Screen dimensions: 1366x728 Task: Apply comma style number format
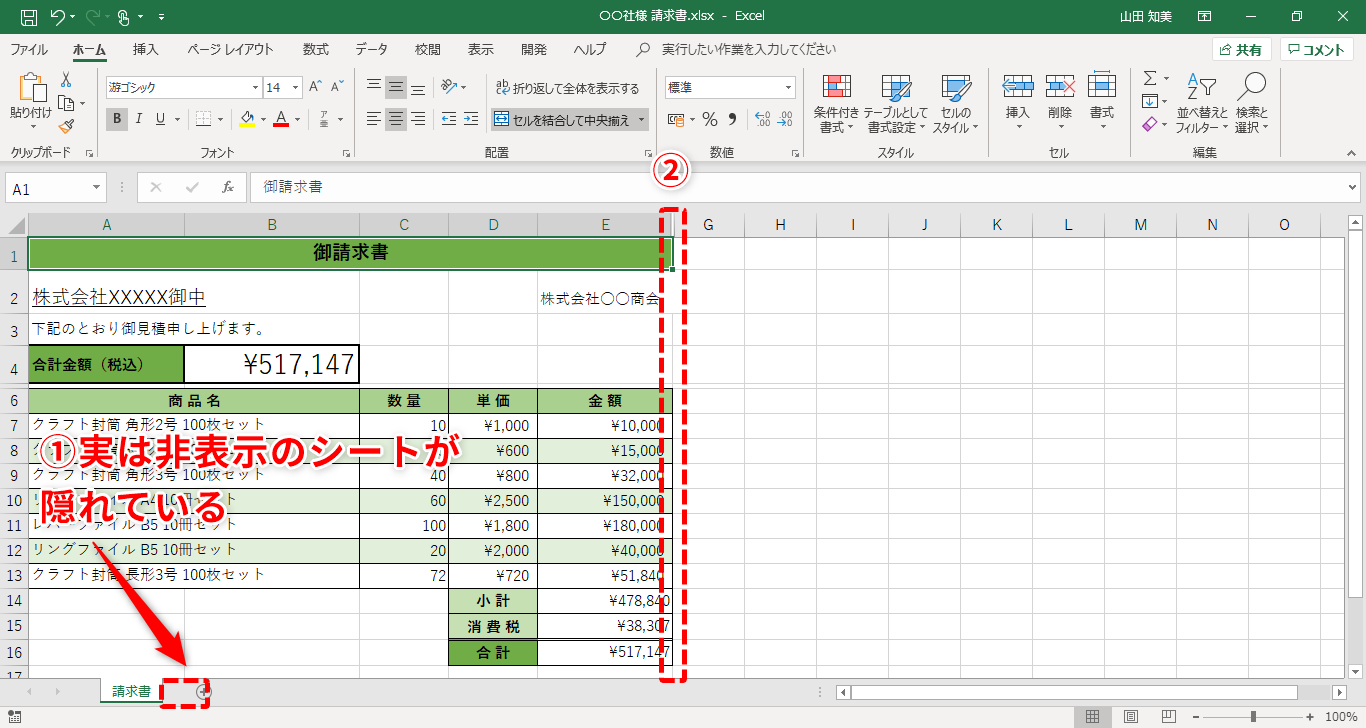coord(732,119)
